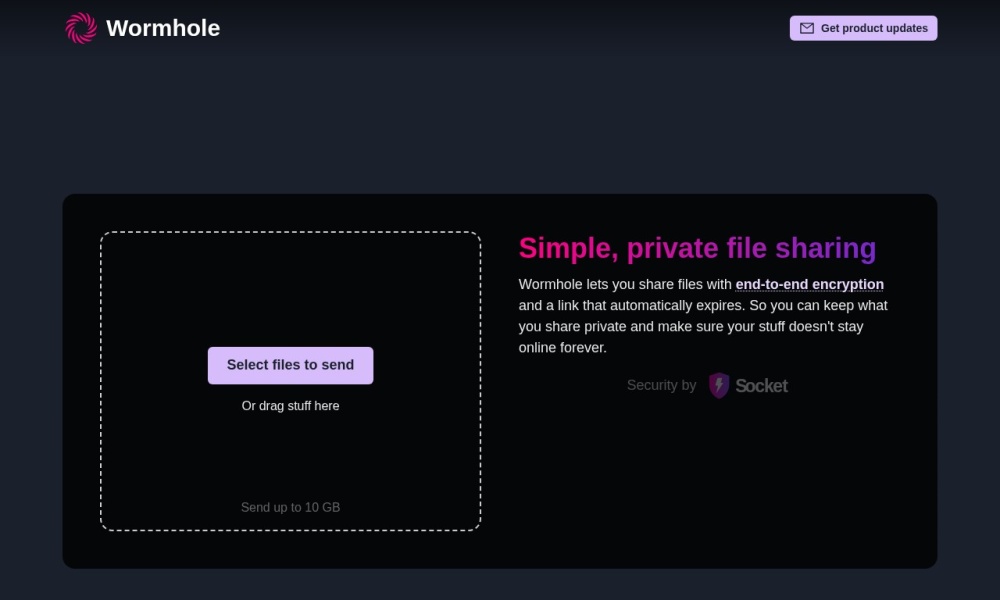The height and width of the screenshot is (600, 1000).
Task: Click the 'Or drag stuff here' text
Action: (290, 406)
